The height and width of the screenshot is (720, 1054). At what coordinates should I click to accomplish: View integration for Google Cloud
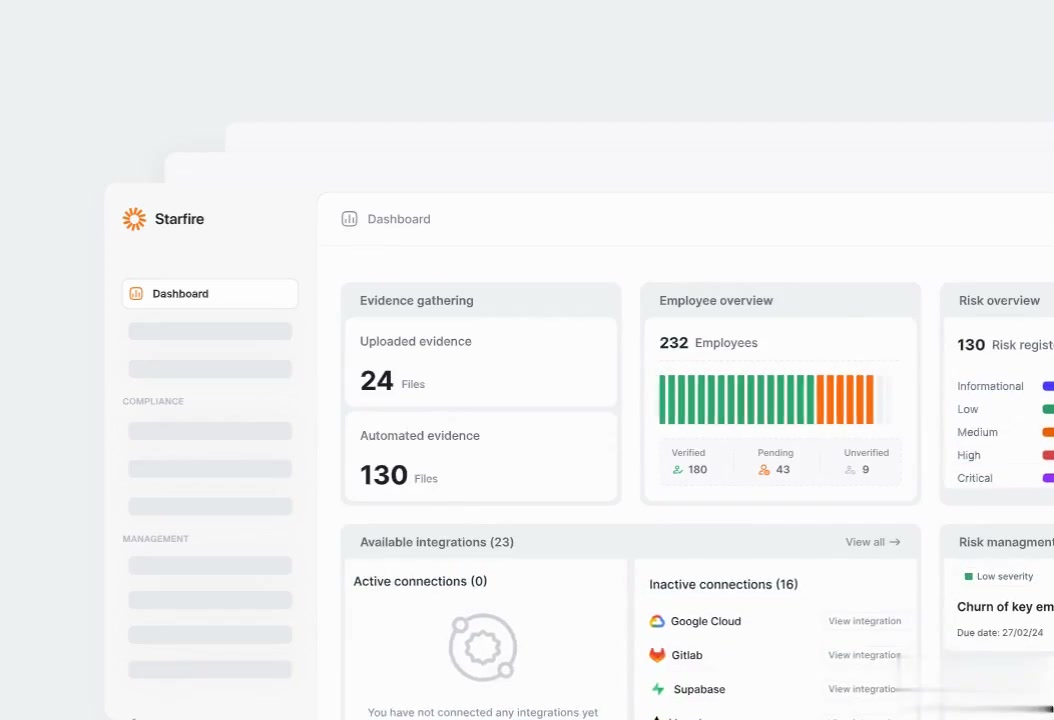pos(864,621)
